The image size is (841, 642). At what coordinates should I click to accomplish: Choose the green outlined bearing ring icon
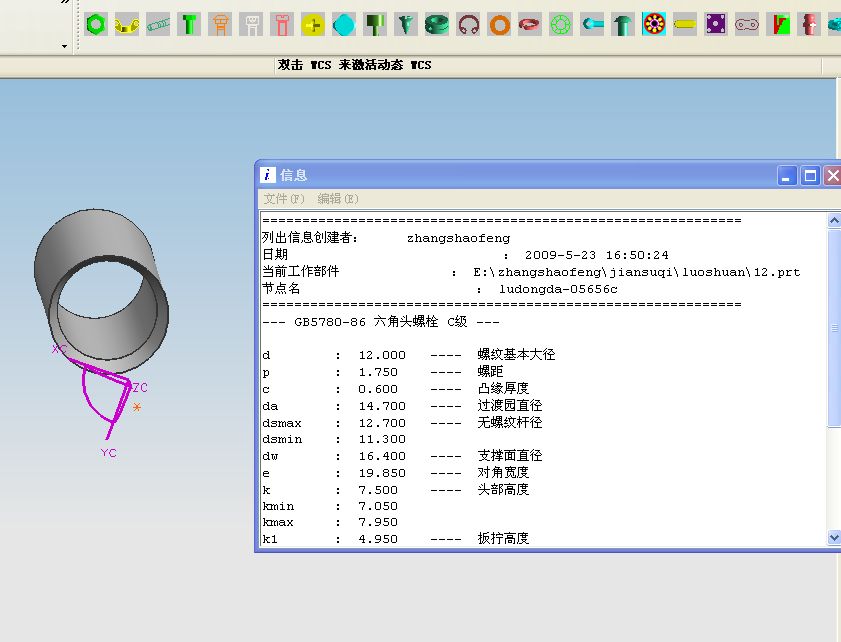coord(561,25)
